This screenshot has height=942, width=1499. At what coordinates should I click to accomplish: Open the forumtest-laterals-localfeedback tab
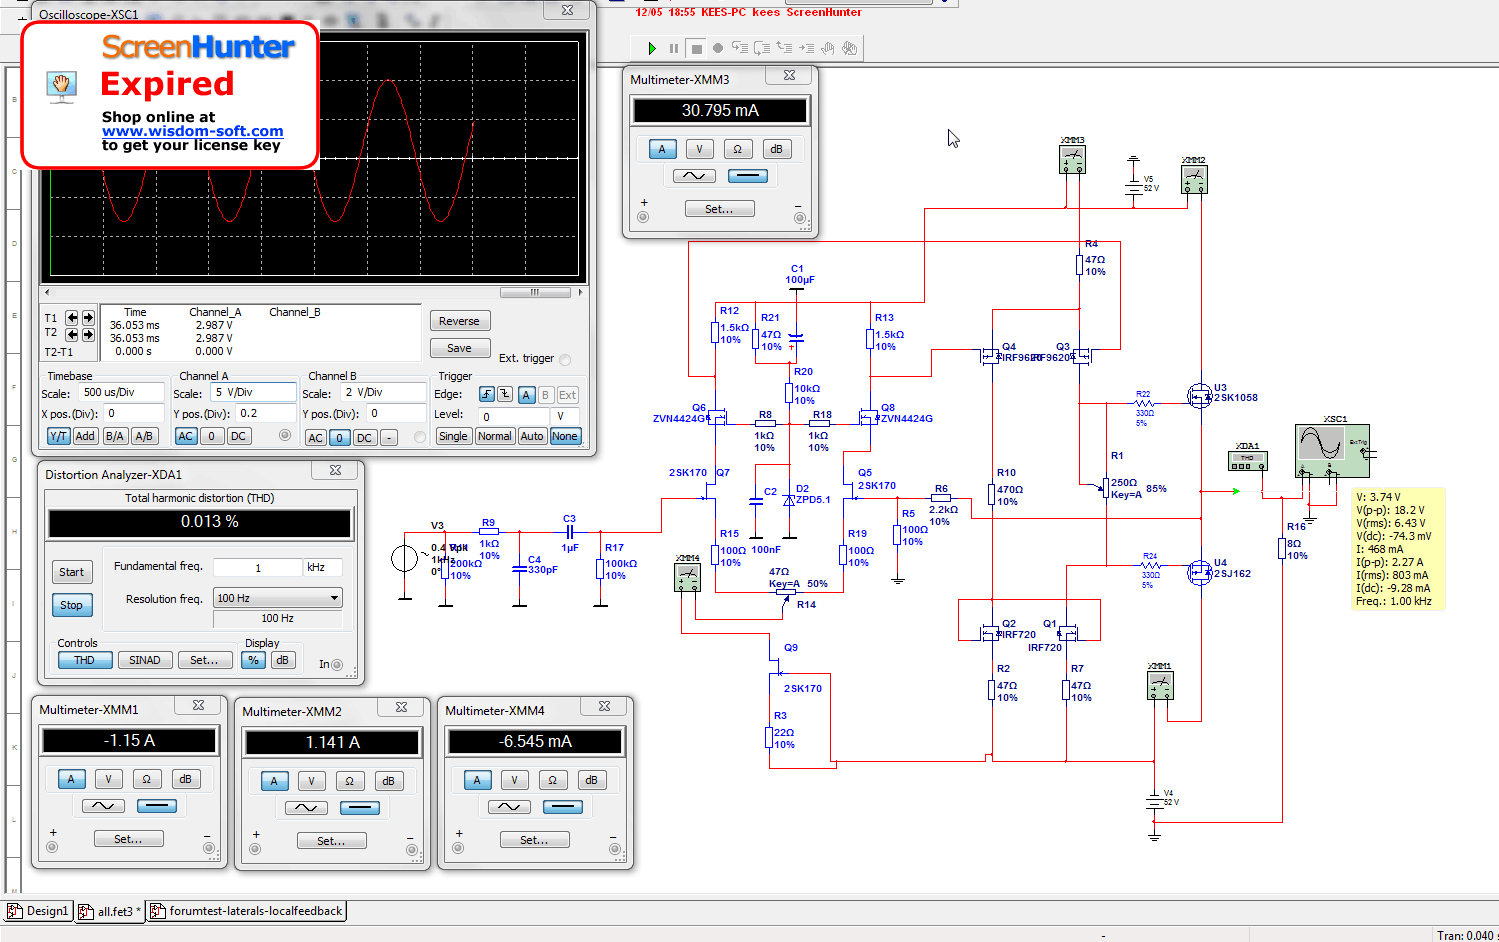(x=246, y=911)
